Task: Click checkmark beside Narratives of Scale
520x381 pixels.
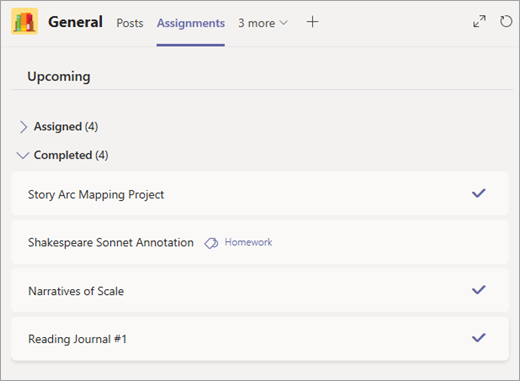Action: [479, 290]
